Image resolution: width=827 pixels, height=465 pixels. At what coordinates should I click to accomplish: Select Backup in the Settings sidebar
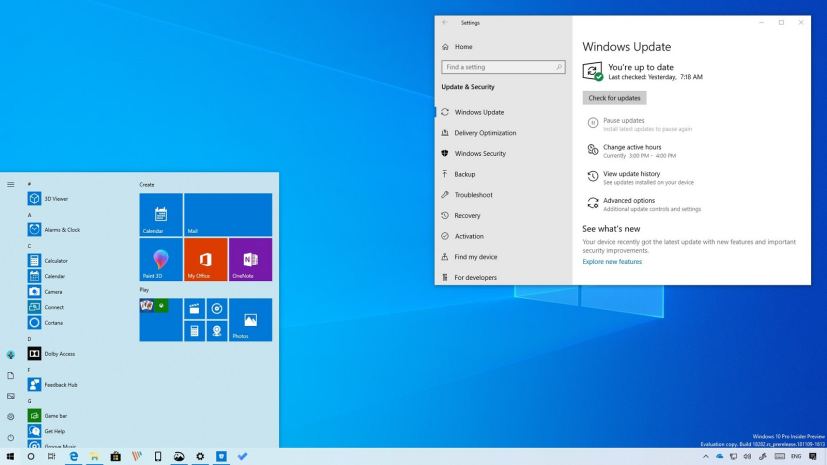tap(503, 174)
